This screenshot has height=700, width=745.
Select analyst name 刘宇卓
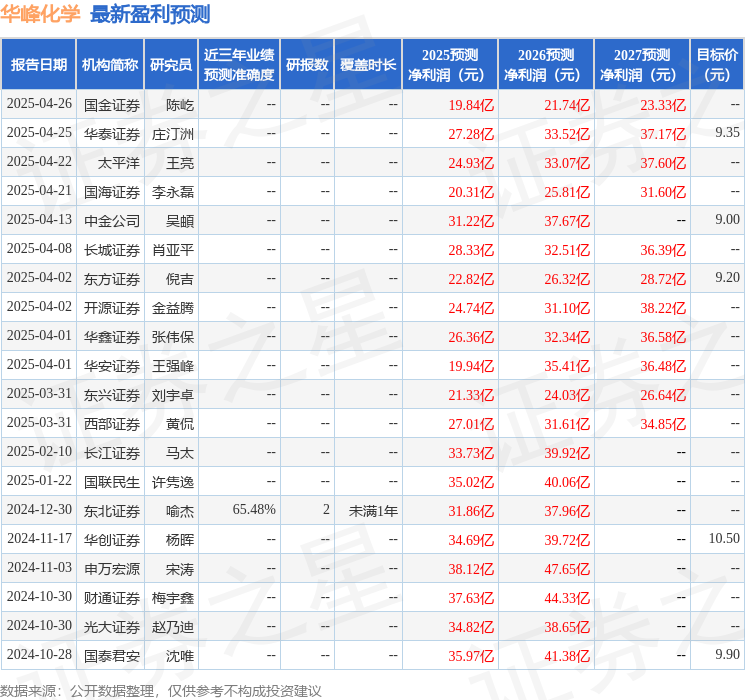(x=173, y=395)
